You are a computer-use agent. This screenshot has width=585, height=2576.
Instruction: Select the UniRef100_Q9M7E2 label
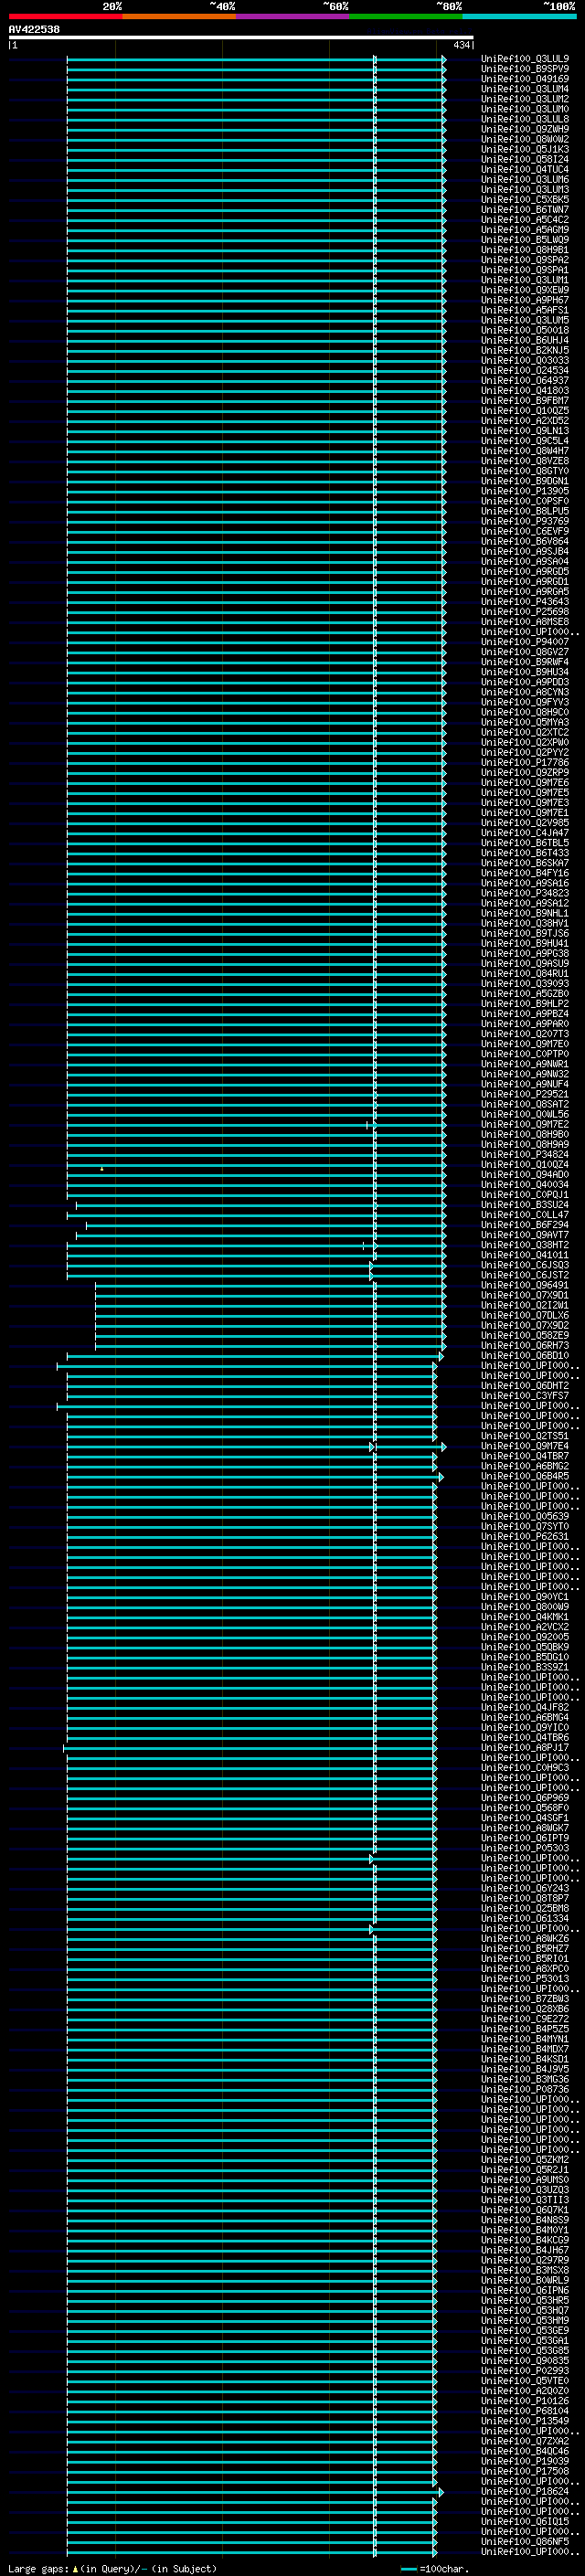[525, 1124]
